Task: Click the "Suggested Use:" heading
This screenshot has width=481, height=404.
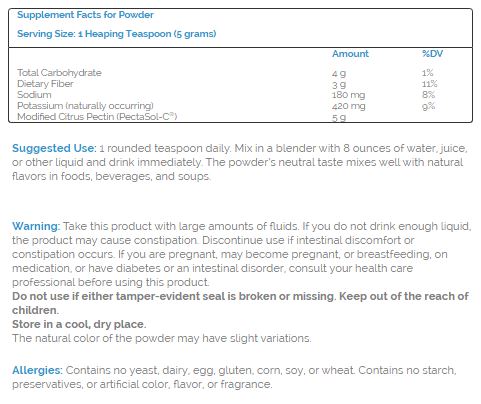Action: [54, 148]
